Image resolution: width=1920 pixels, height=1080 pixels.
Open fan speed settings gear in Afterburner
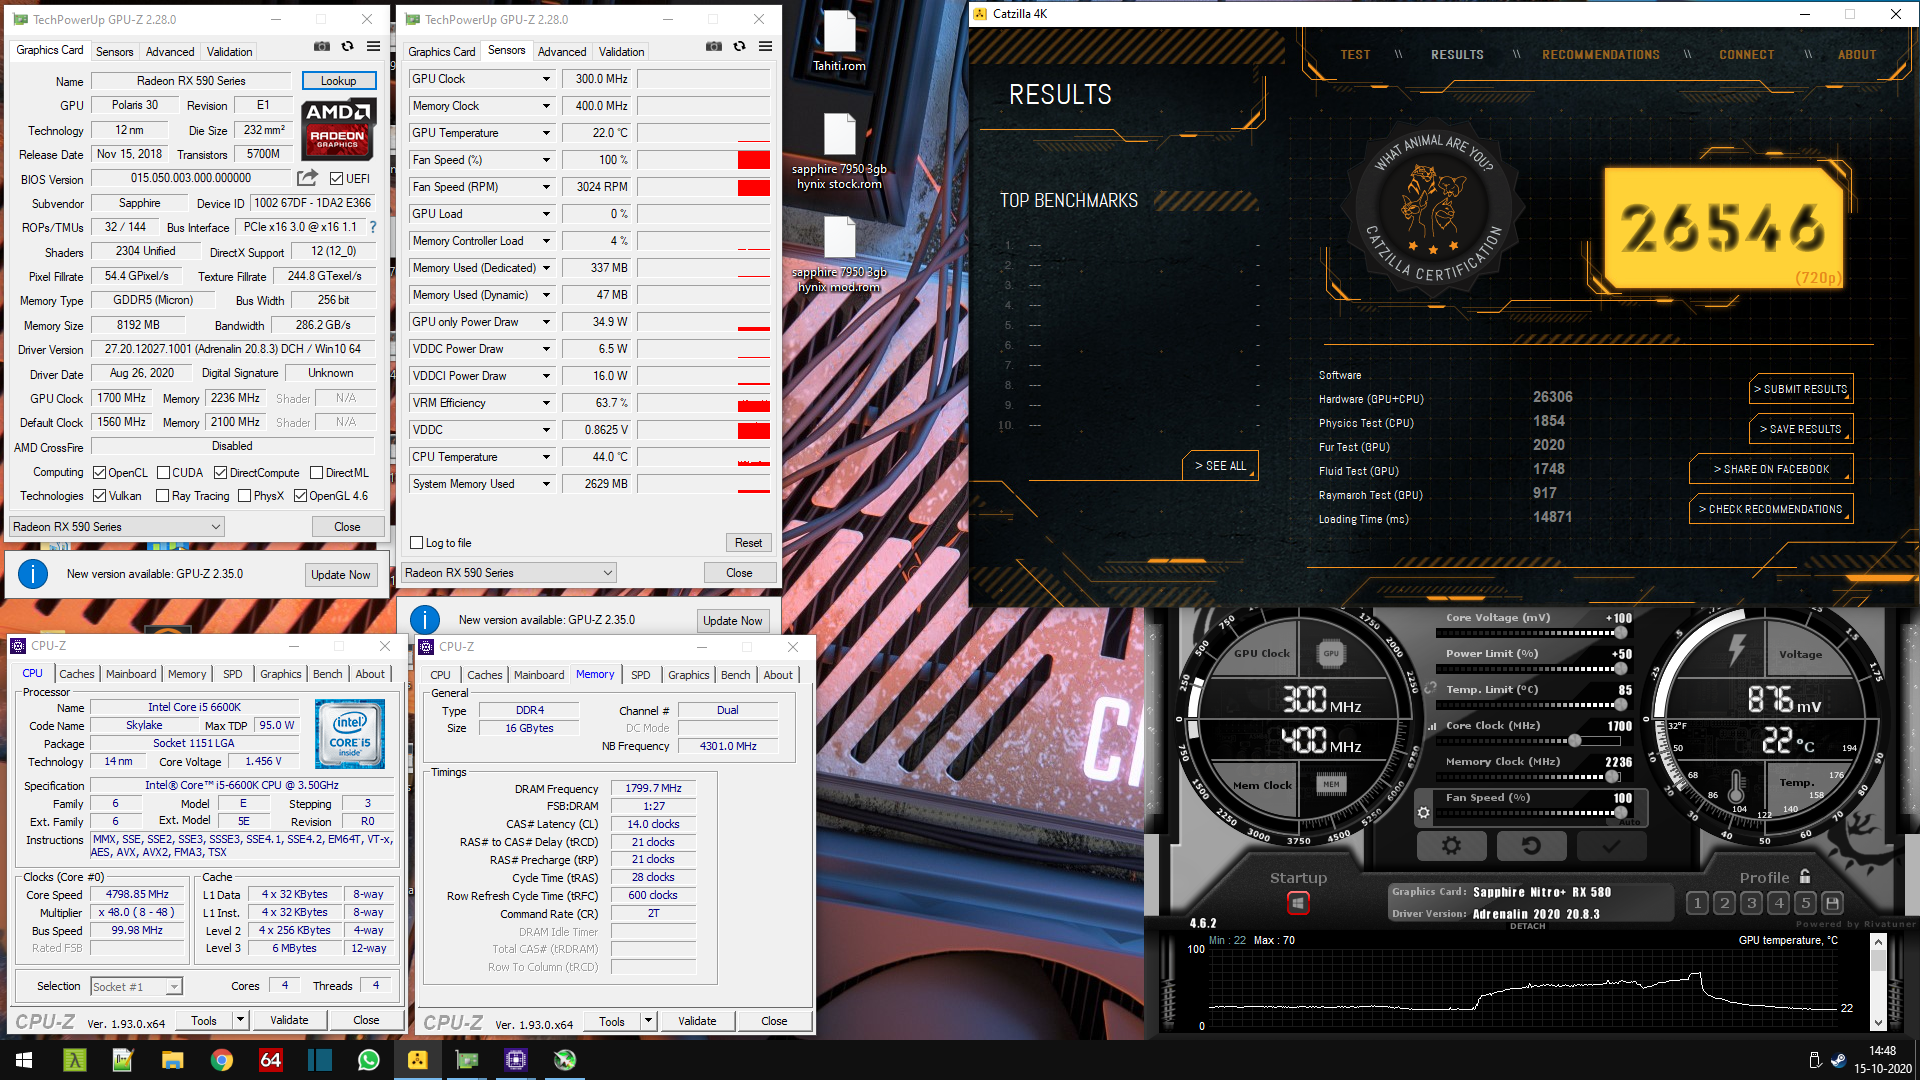coord(1424,813)
